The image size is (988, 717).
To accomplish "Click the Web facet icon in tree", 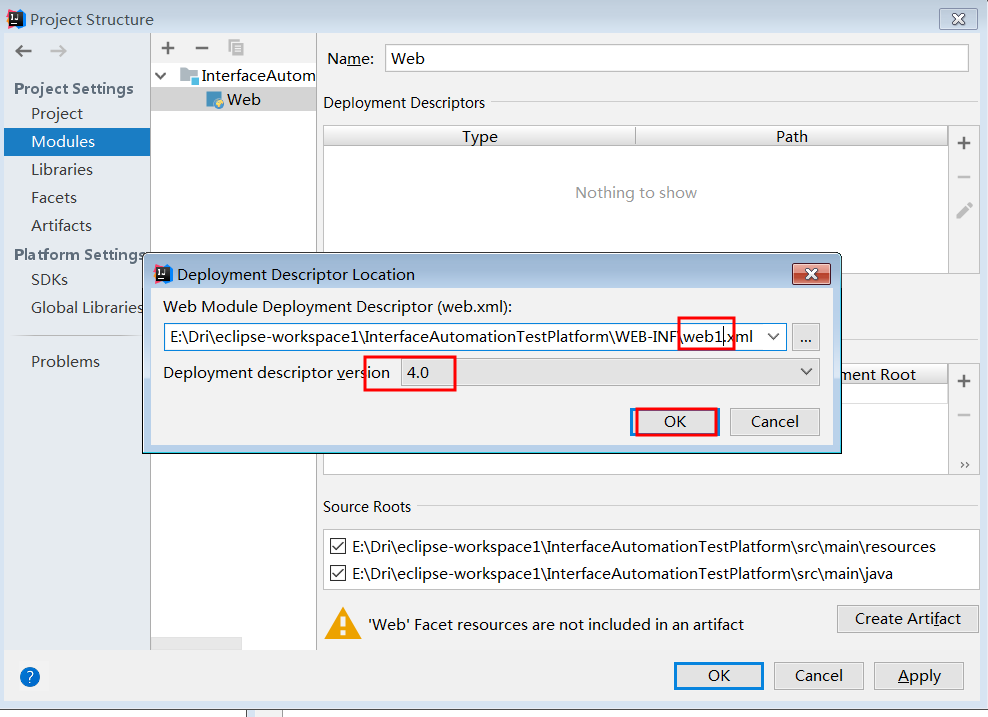I will [x=215, y=100].
